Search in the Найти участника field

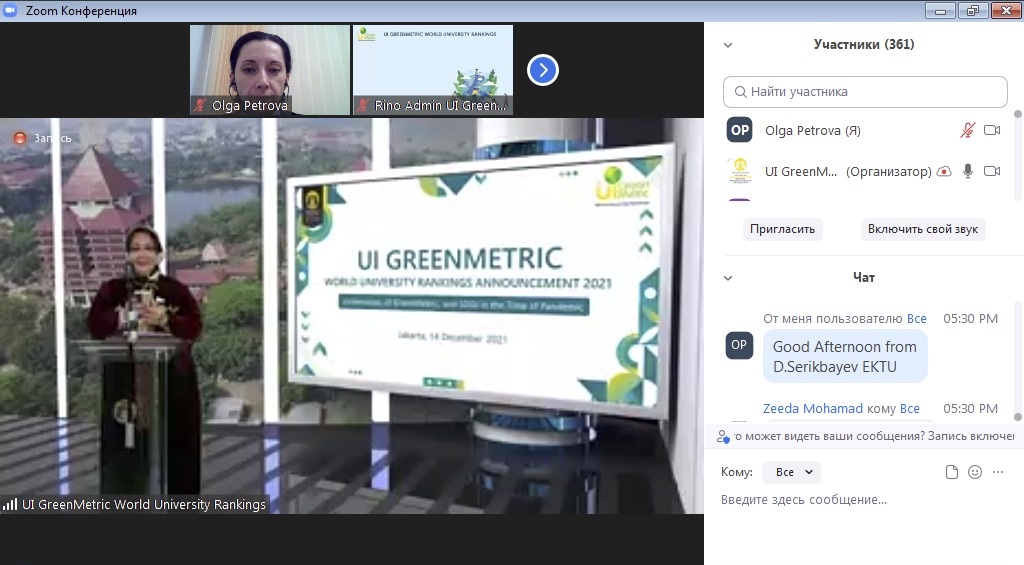(865, 92)
